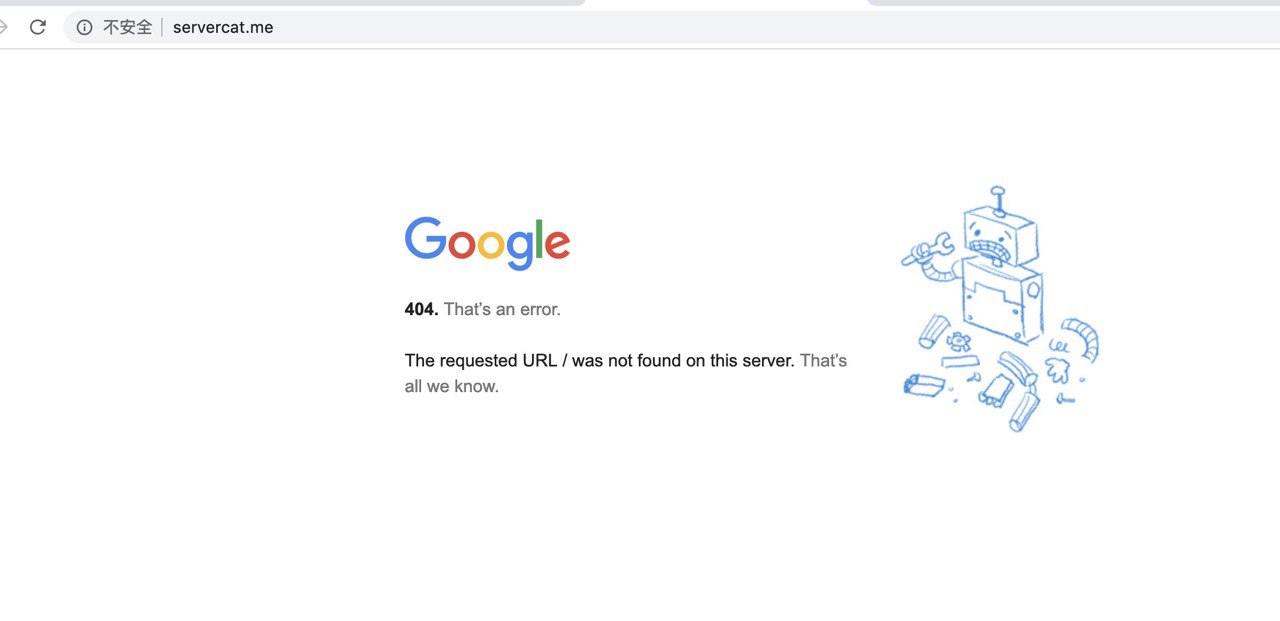The image size is (1280, 621).
Task: Click the bold 404. error code
Action: (x=421, y=309)
